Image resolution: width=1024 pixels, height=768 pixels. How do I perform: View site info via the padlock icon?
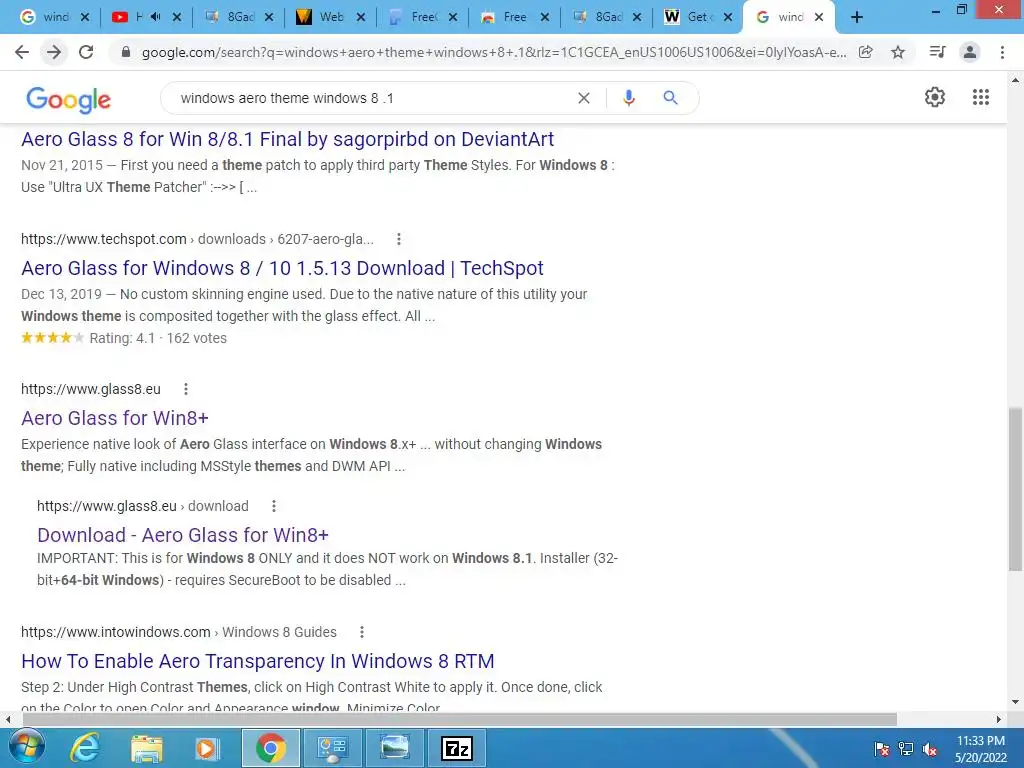[x=127, y=52]
